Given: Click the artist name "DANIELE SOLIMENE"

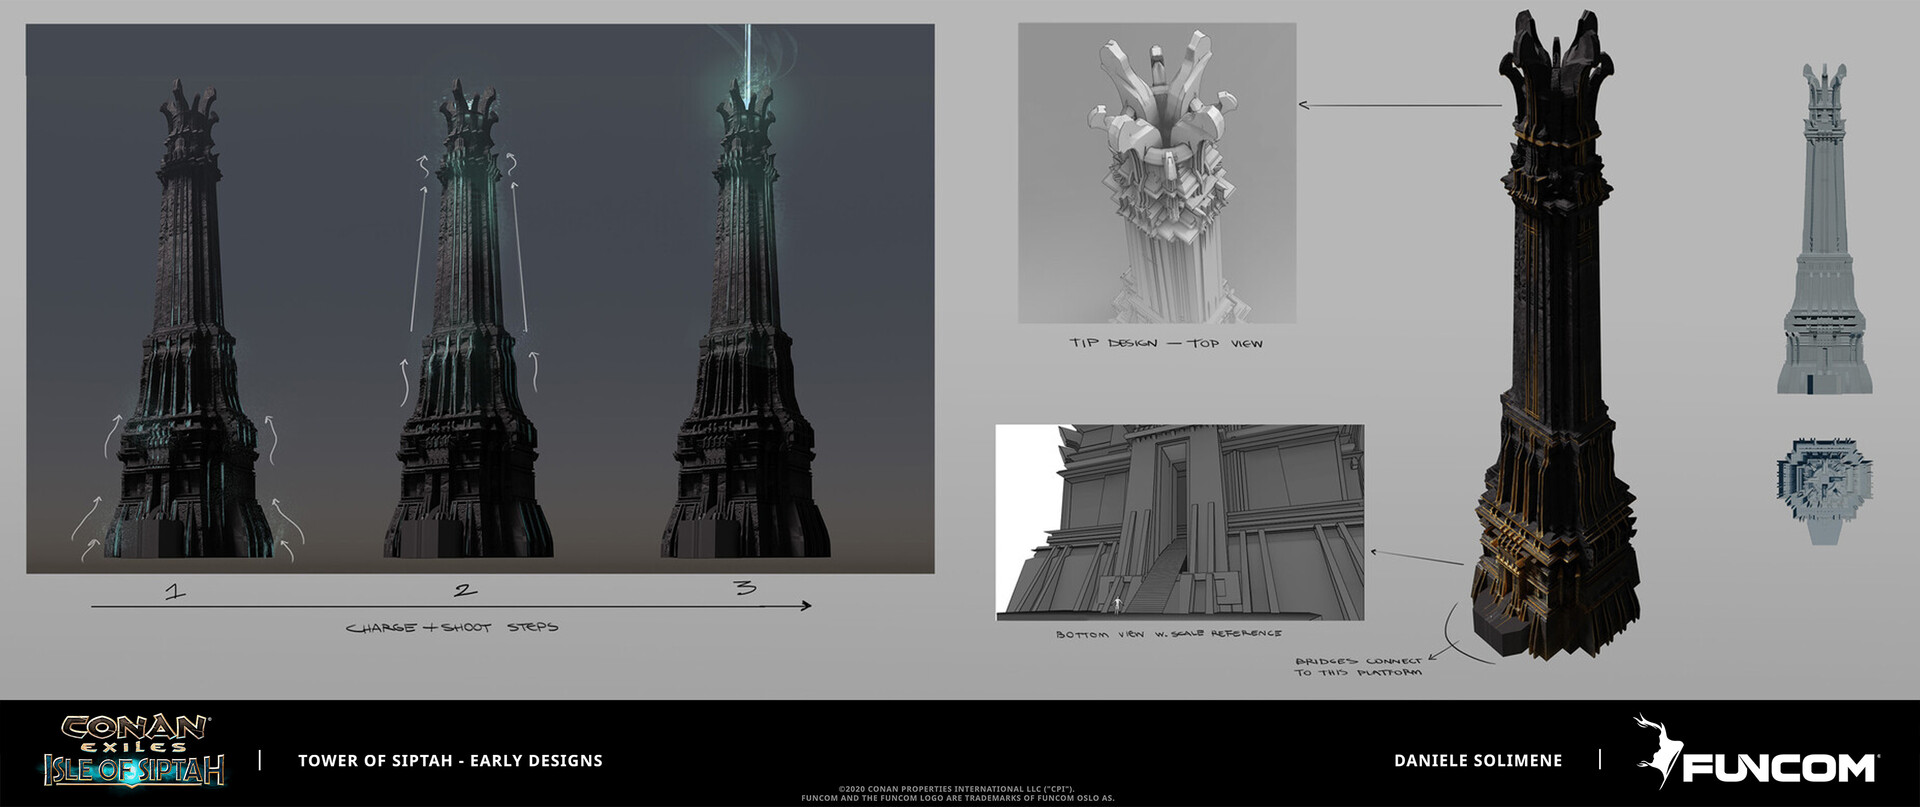Looking at the screenshot, I should 1478,761.
